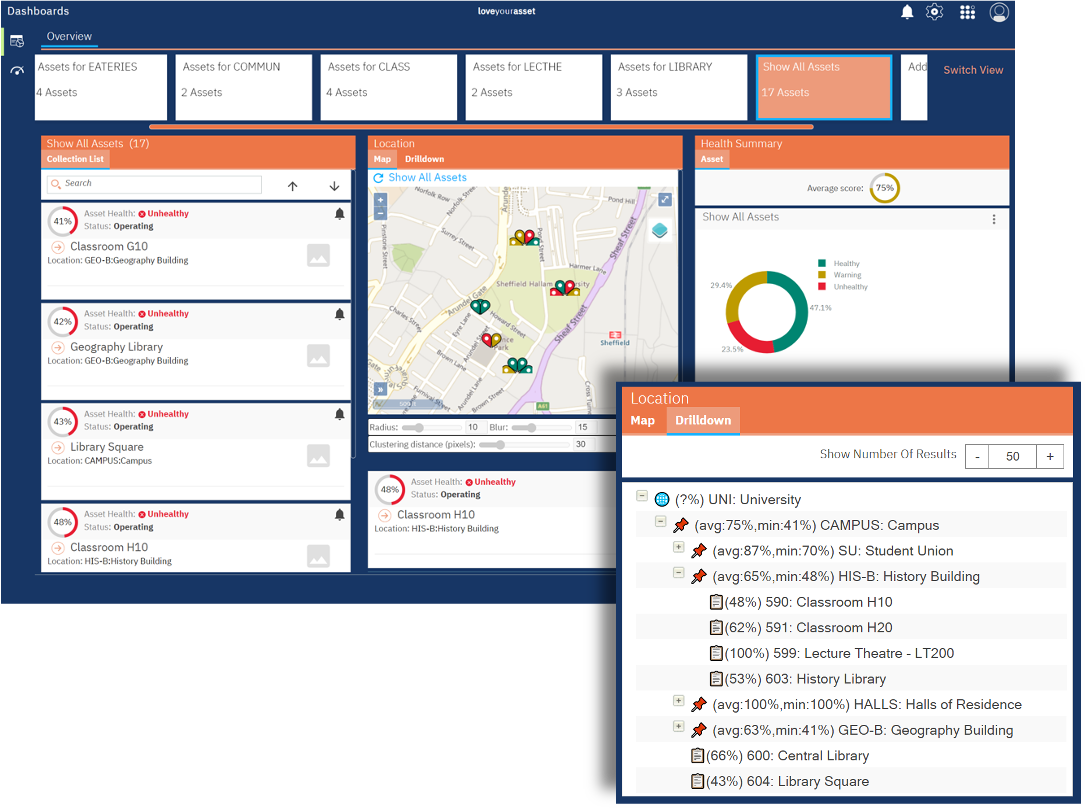
Task: Select the dashboards icon in the left sidebar
Action: [17, 41]
